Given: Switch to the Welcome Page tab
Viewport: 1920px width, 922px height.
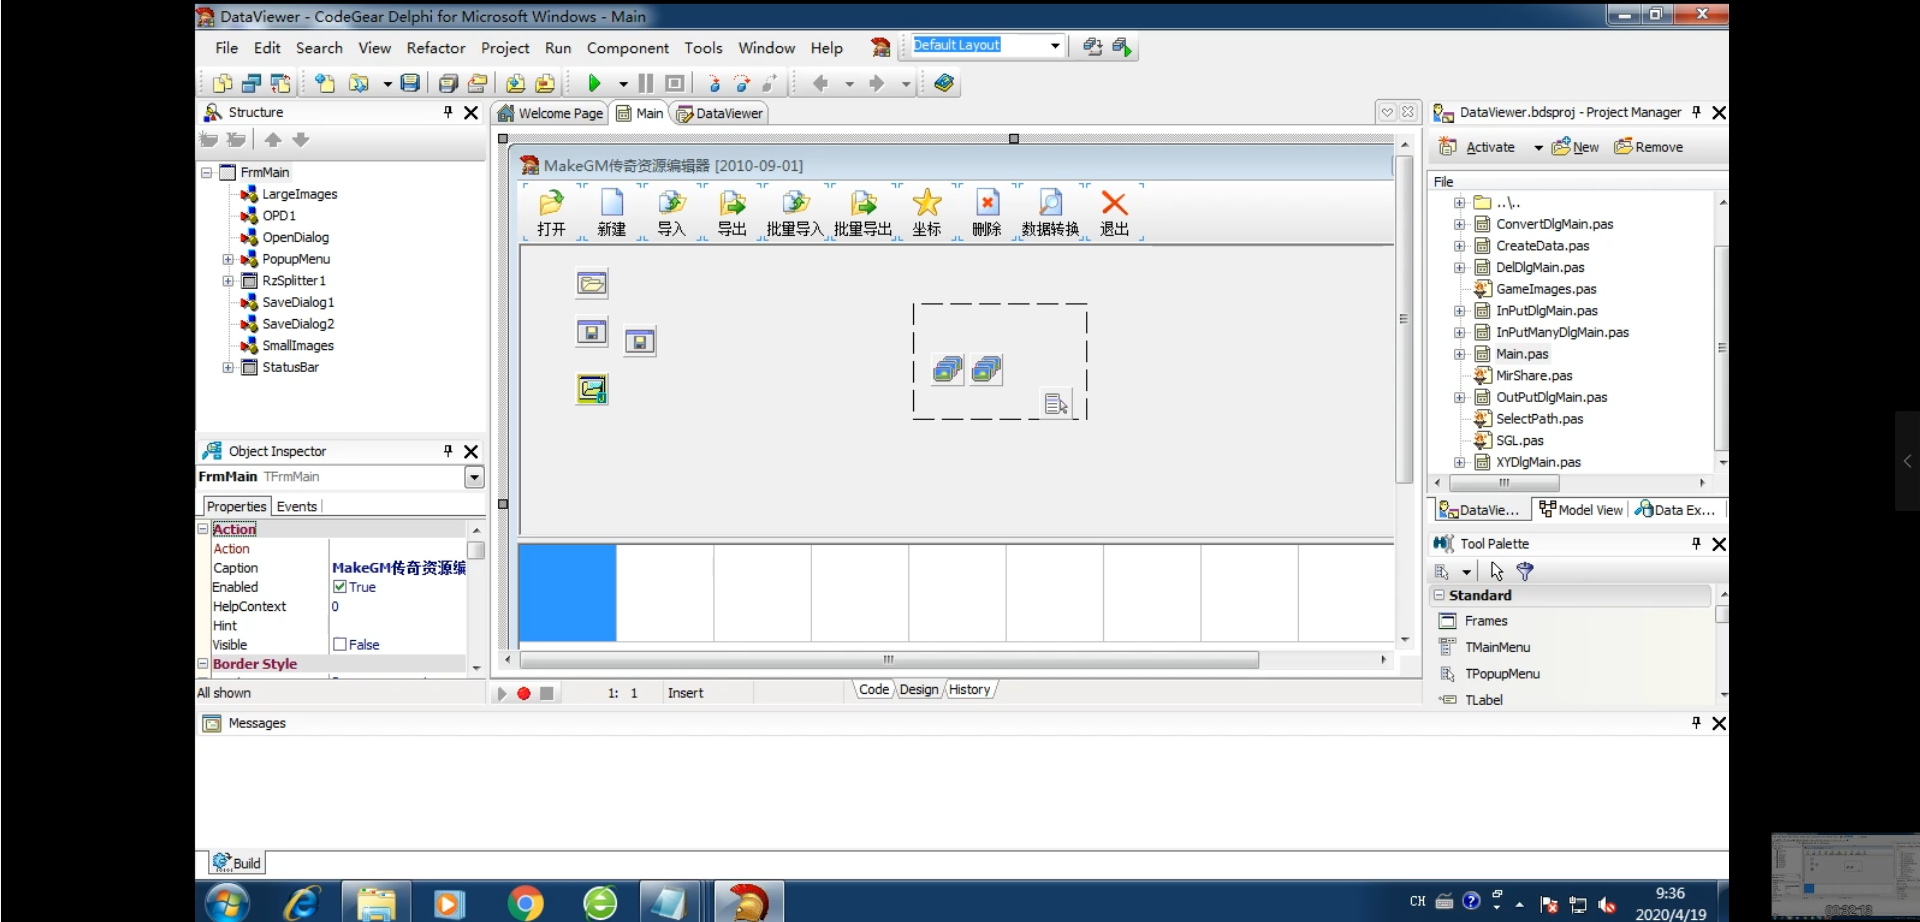Looking at the screenshot, I should (x=550, y=113).
